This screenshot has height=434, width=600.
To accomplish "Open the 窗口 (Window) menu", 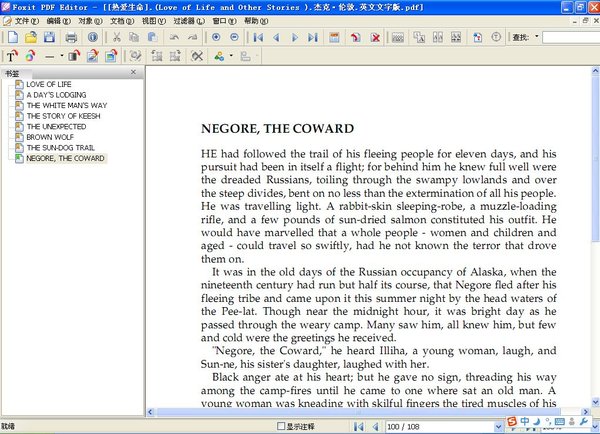I will pos(224,21).
